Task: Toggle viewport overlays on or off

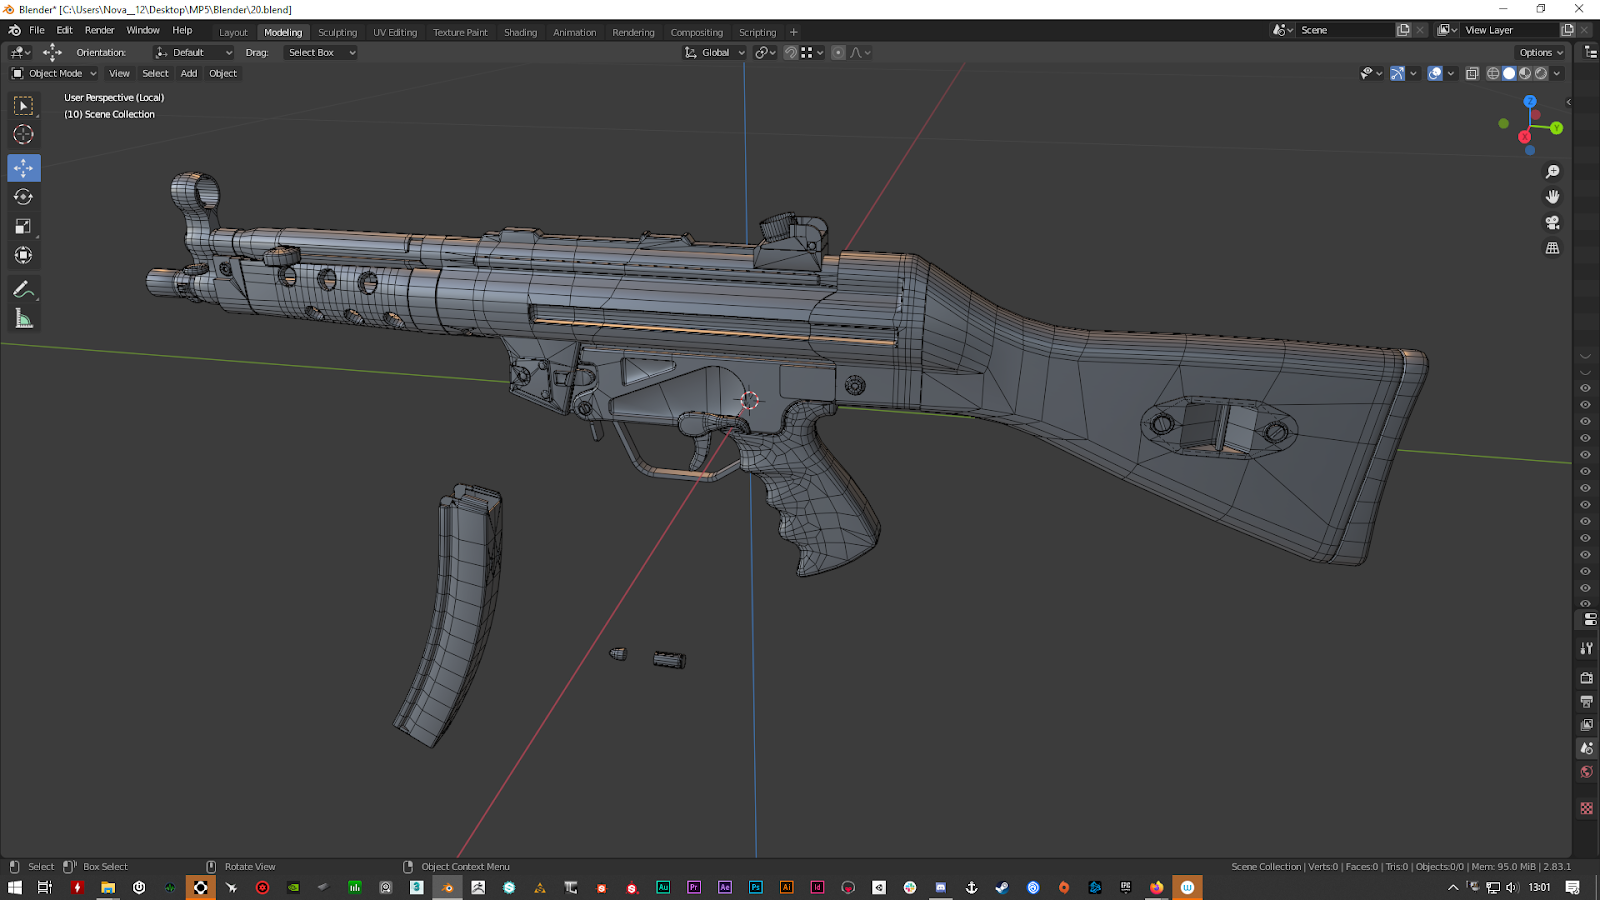Action: tap(1435, 73)
